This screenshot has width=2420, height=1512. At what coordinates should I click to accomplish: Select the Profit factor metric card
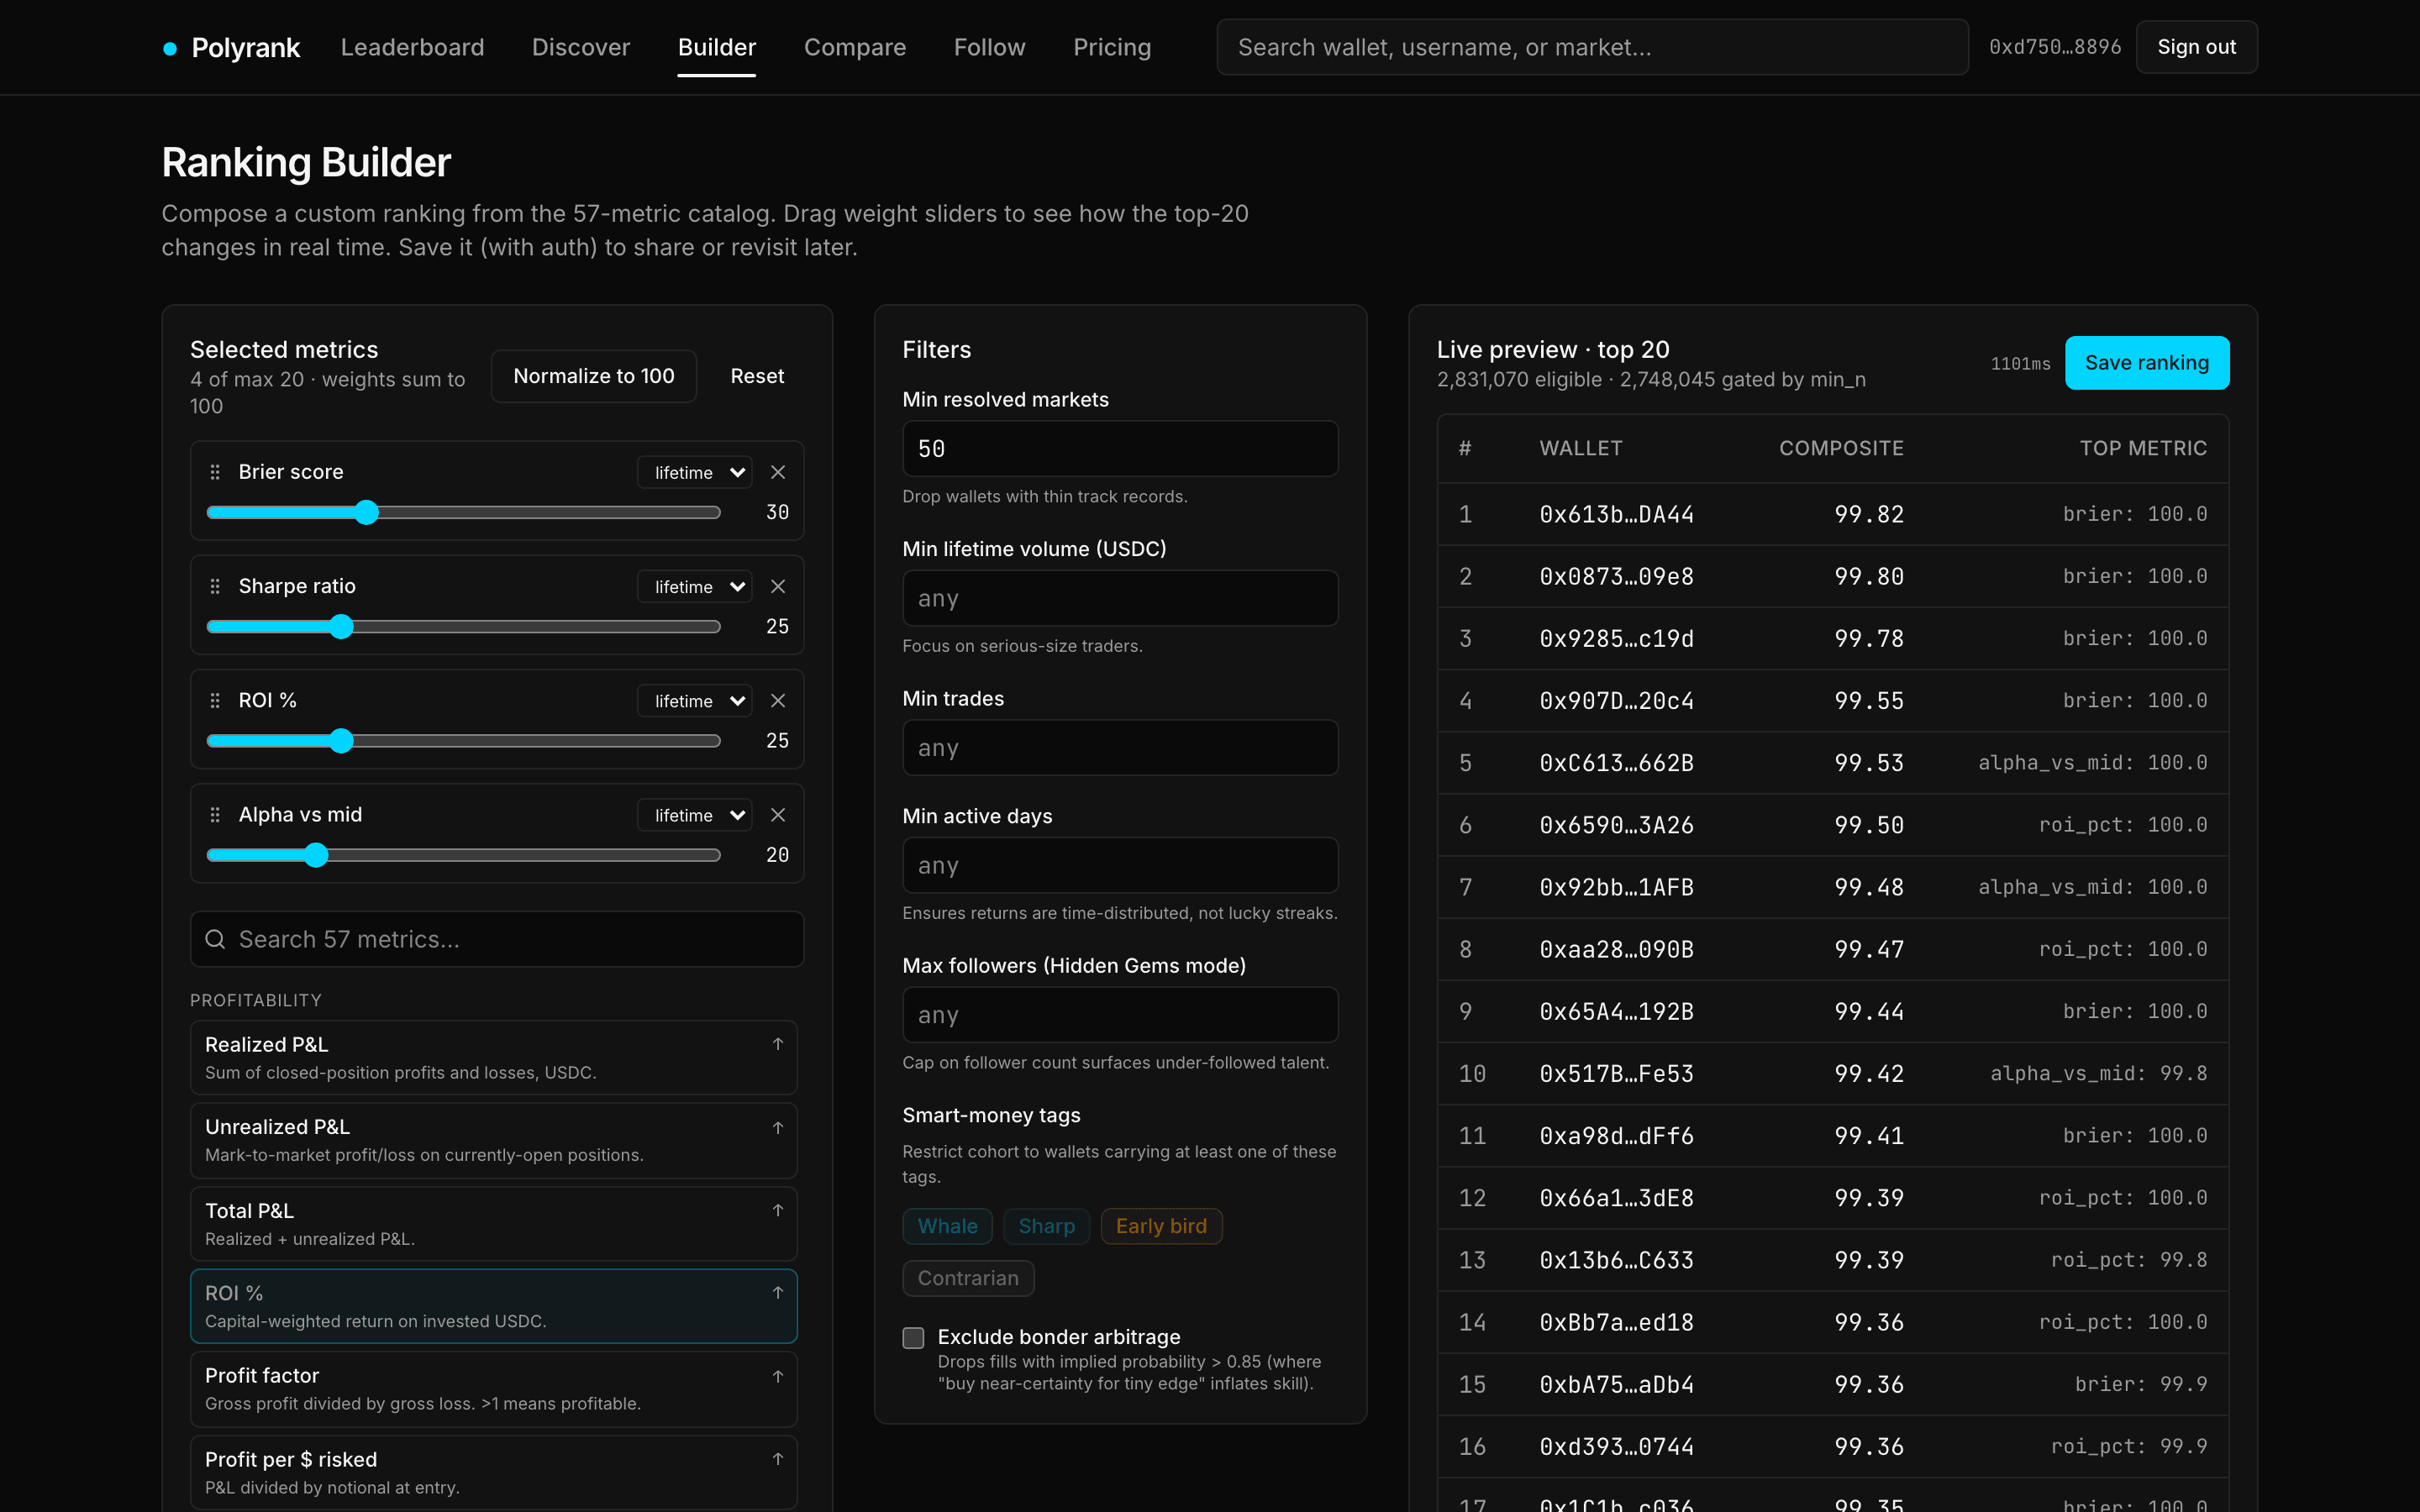point(494,1389)
